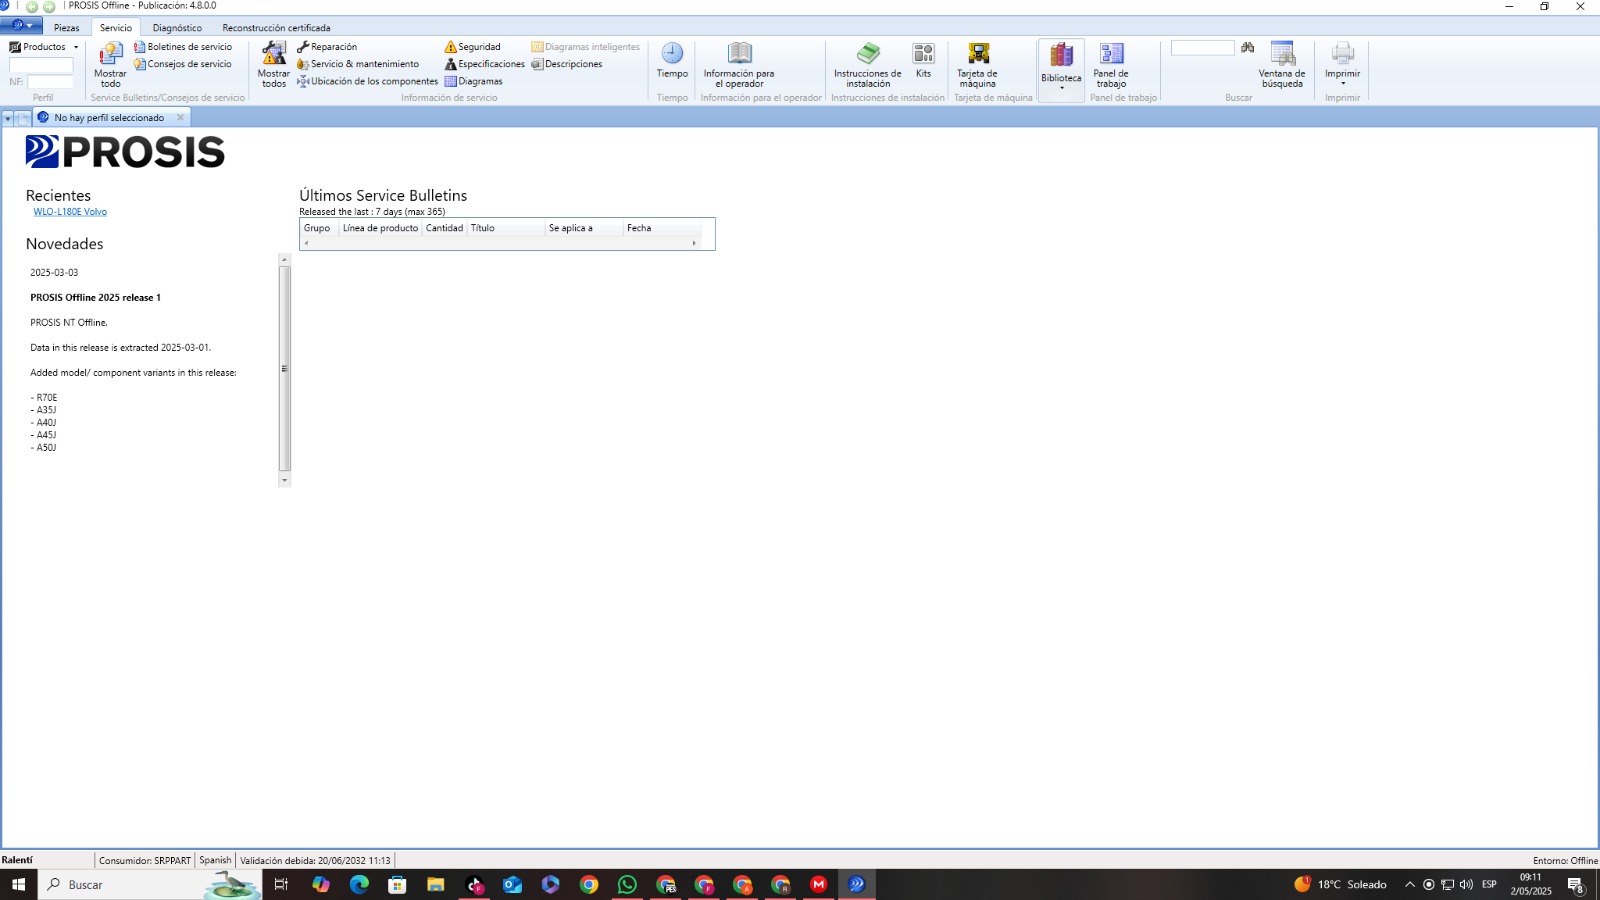Open the Diagramas section
Screen dimensions: 1600x900
(474, 82)
